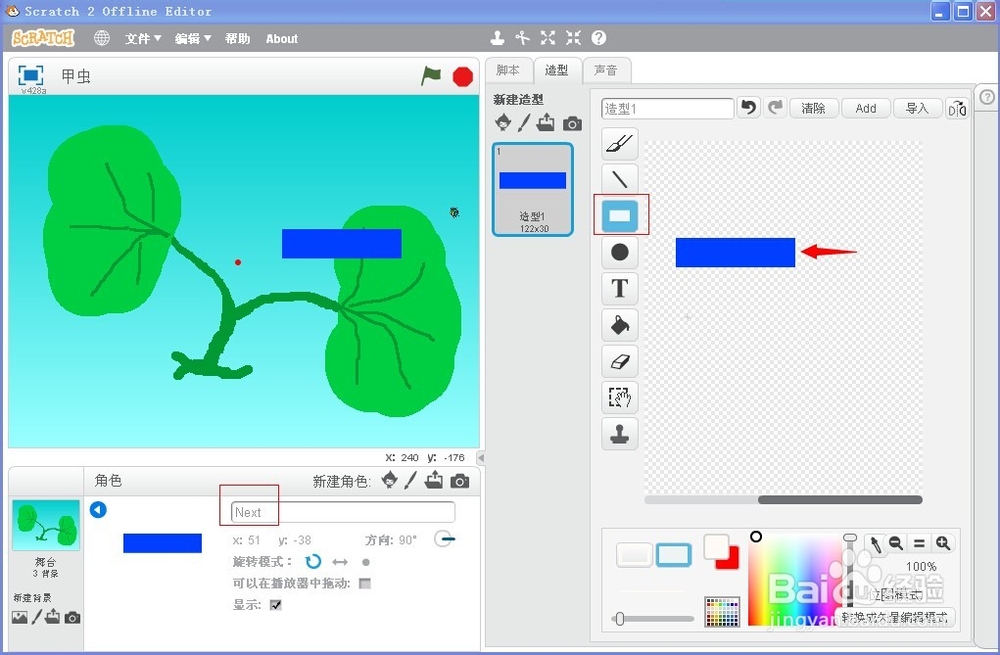This screenshot has height=655, width=1000.
Task: Open the 帮助 menu item
Action: pyautogui.click(x=237, y=39)
